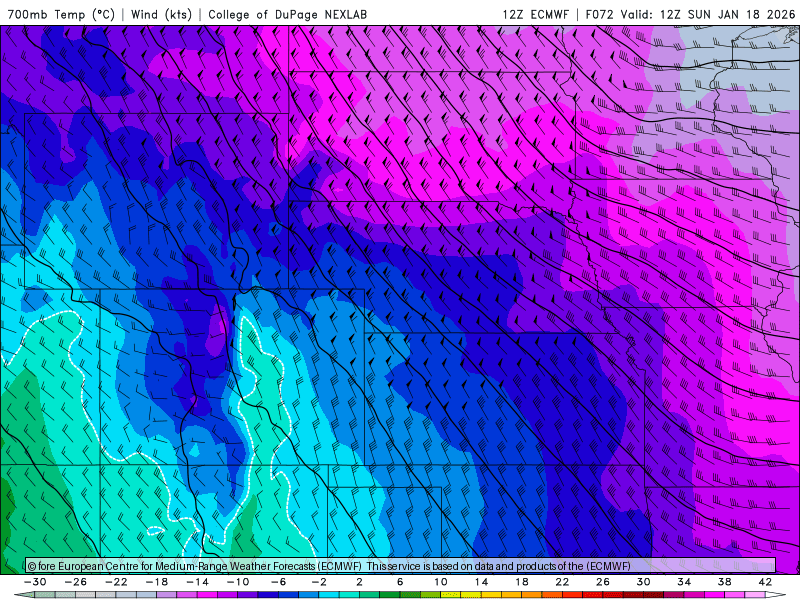Click the −10 colorbar label
The width and height of the screenshot is (800, 600).
[x=238, y=582]
